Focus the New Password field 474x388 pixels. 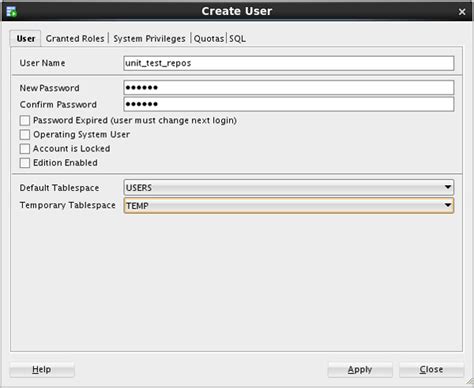point(289,88)
